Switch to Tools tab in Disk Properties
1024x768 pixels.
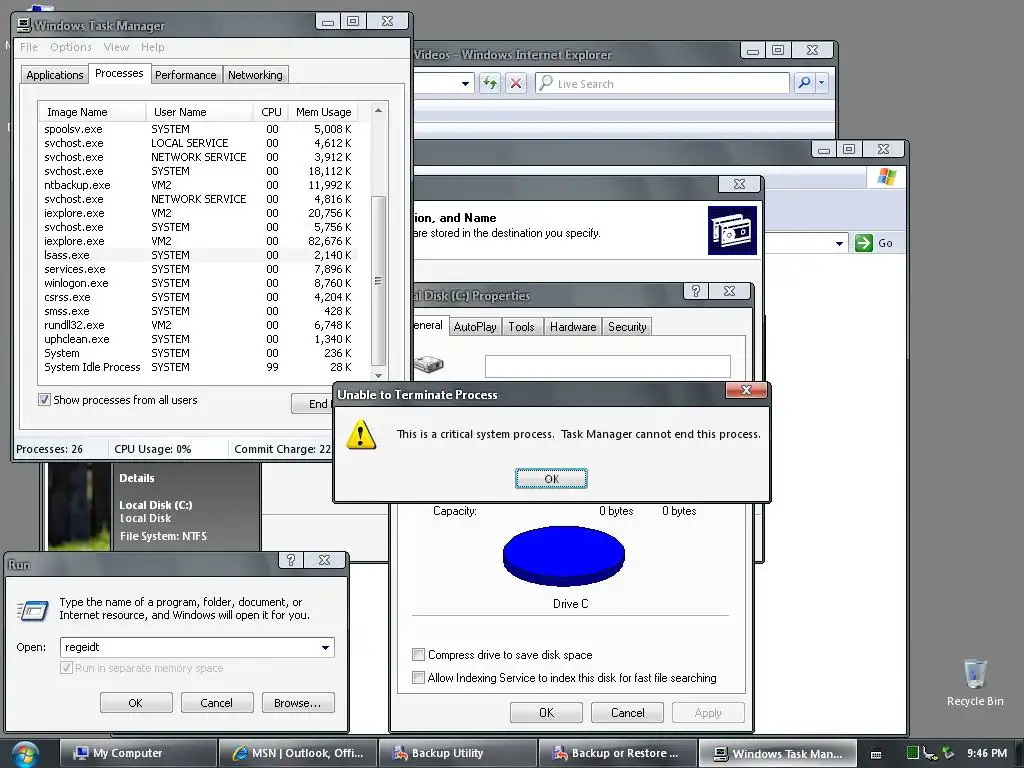coord(521,327)
